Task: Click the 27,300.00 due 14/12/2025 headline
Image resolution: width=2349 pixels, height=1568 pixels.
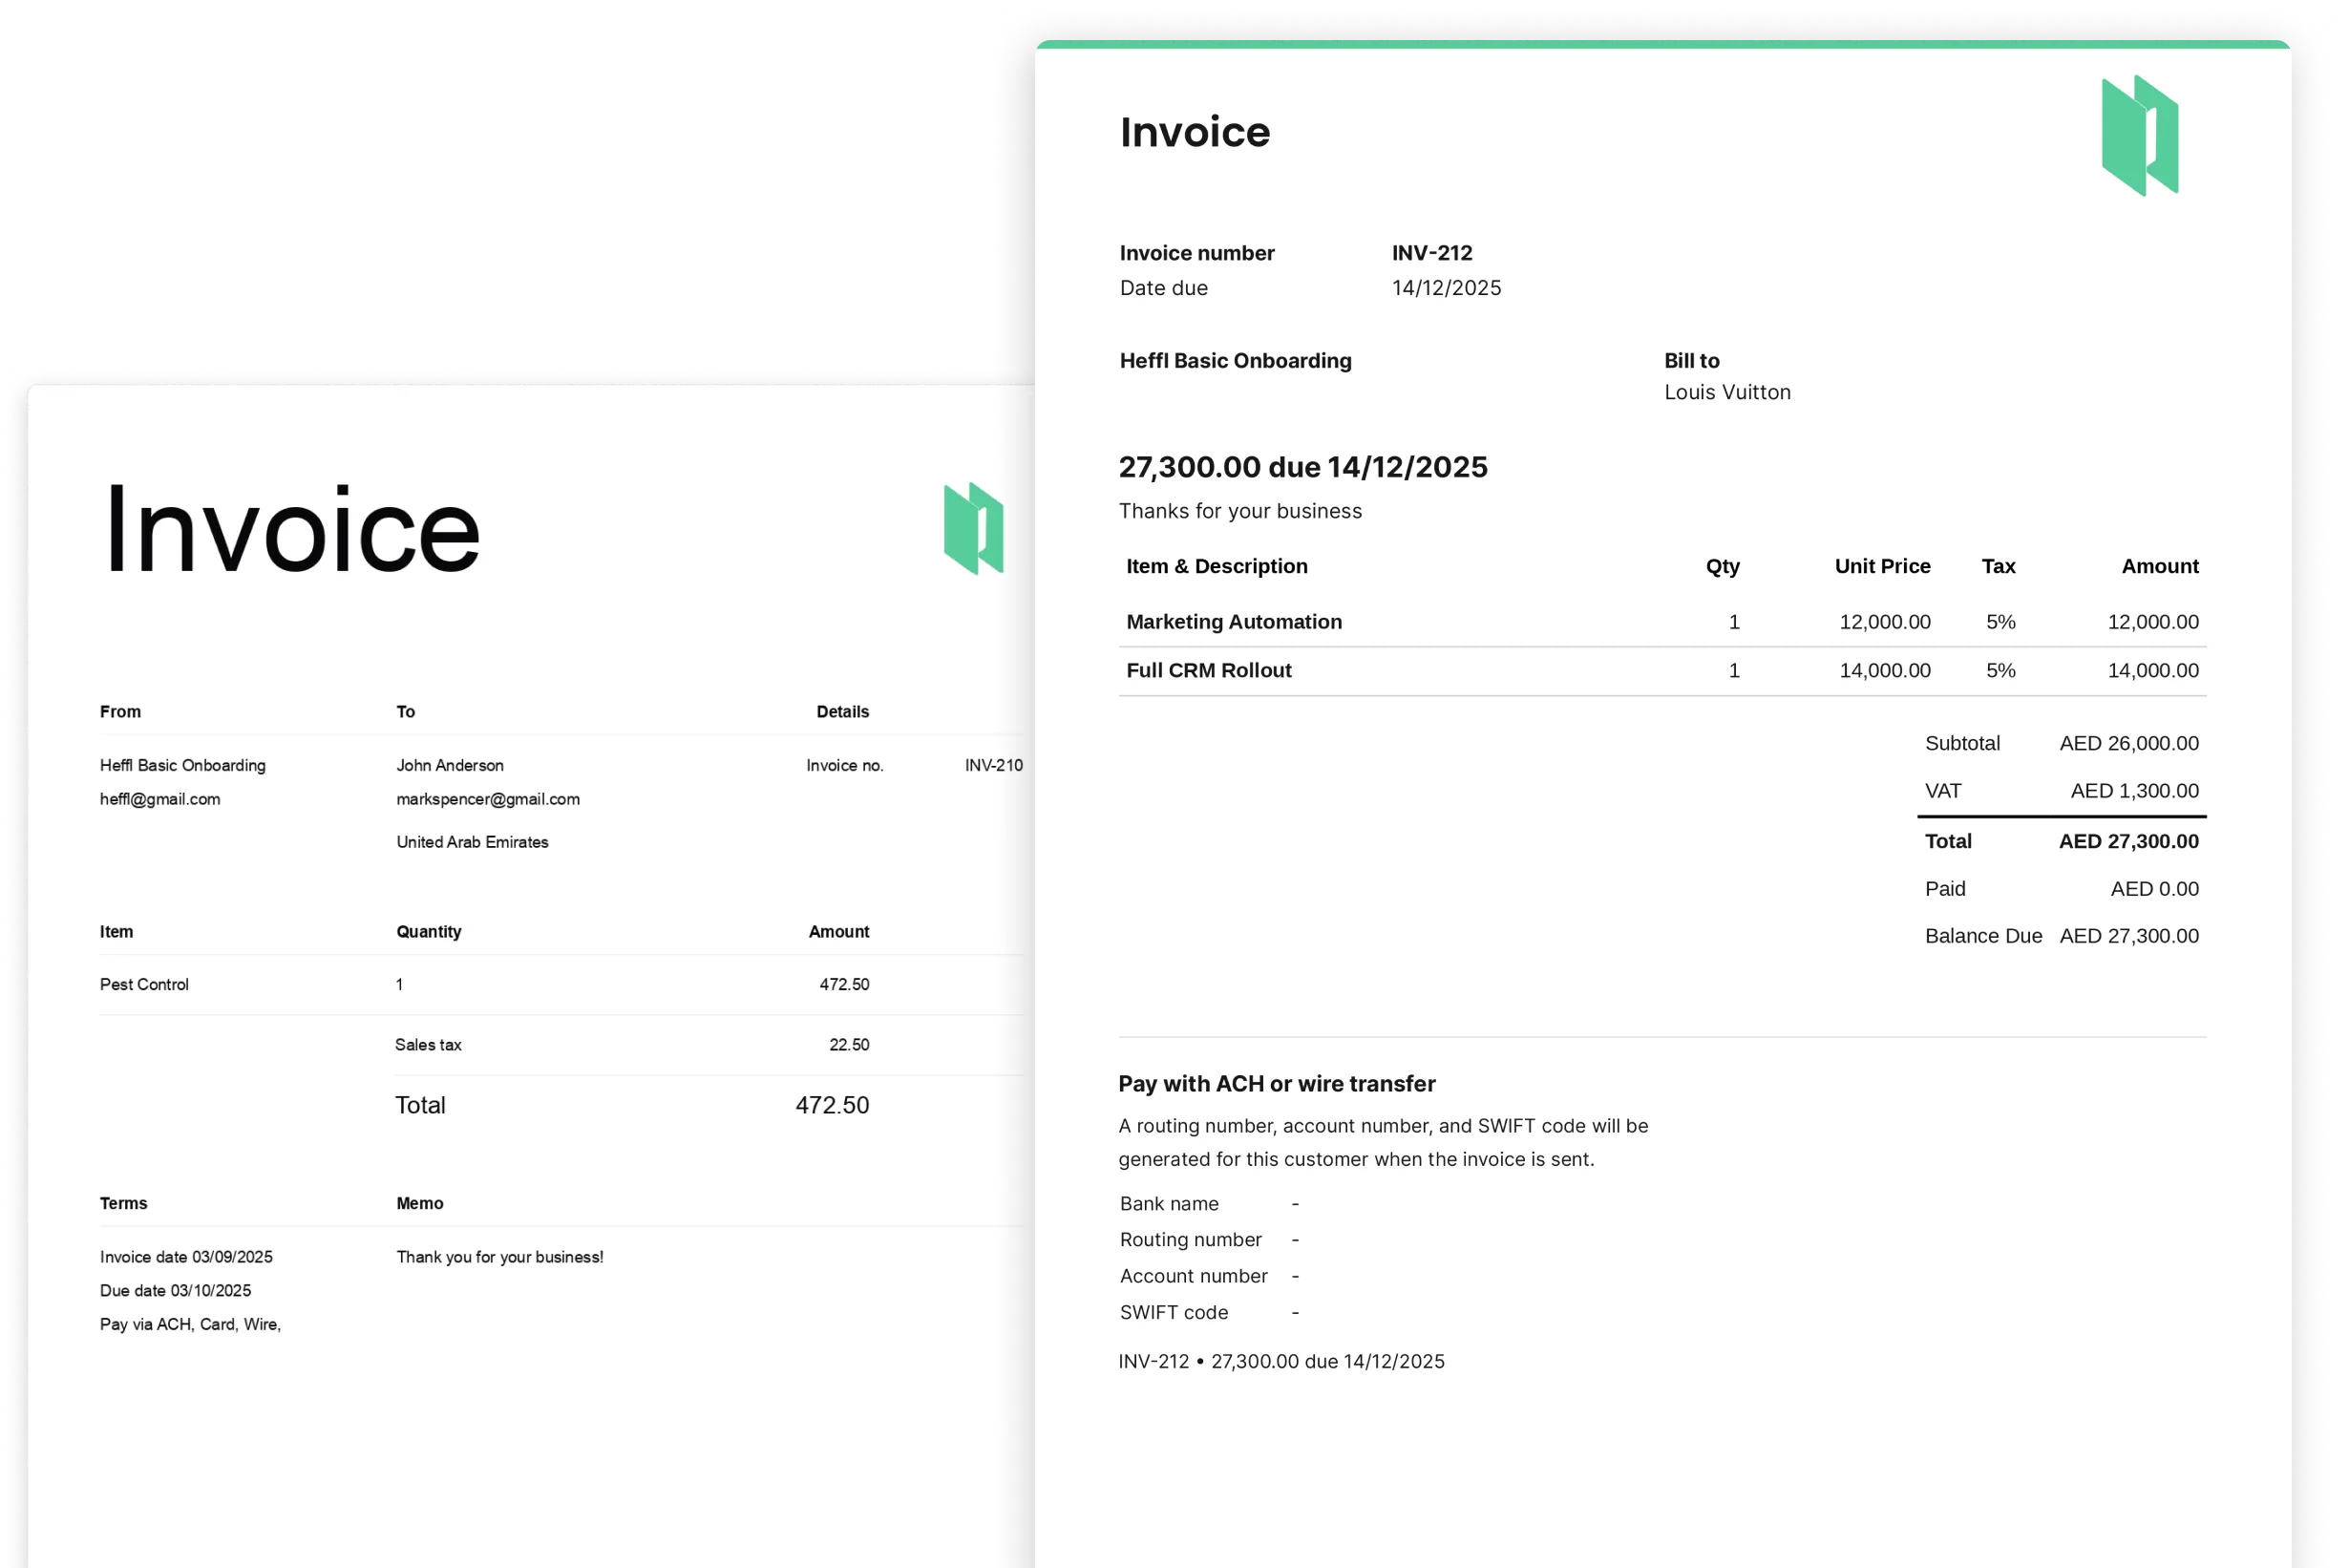Action: pos(1302,467)
